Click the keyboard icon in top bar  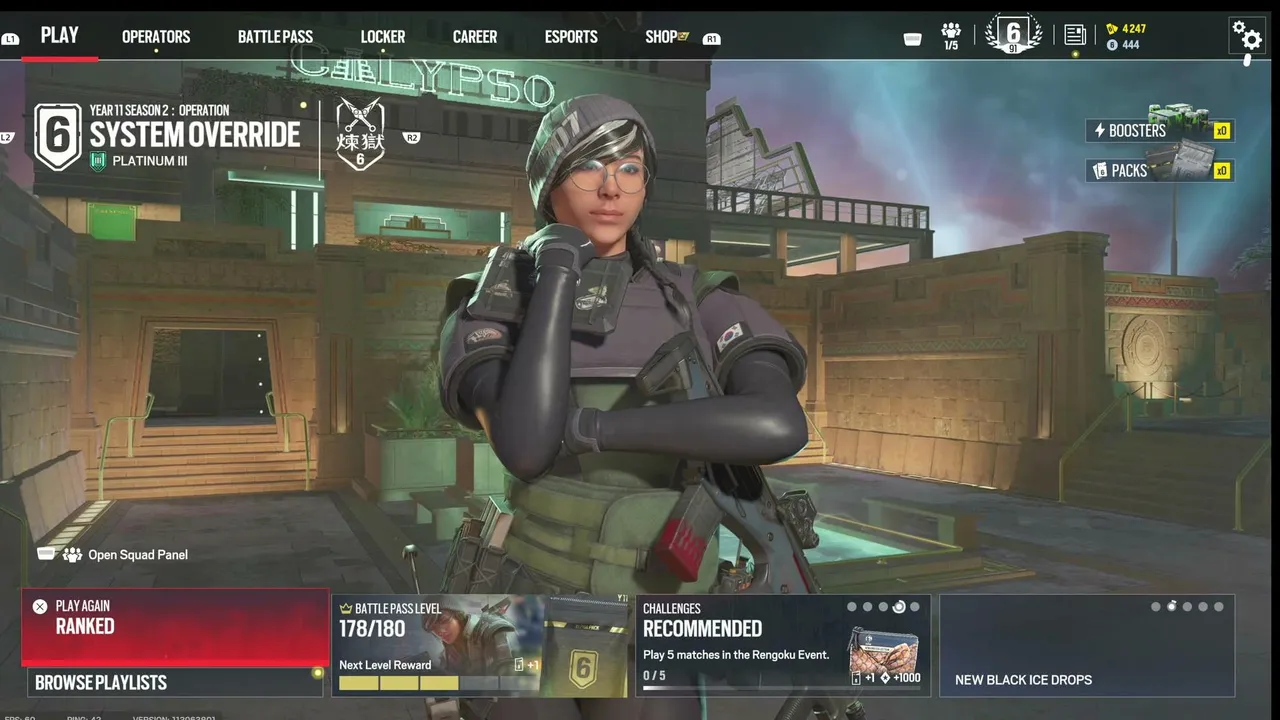pyautogui.click(x=912, y=39)
